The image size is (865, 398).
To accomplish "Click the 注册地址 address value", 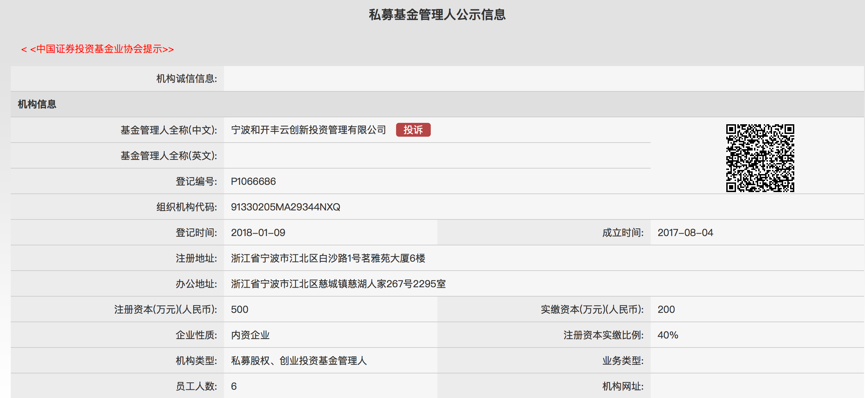I will 329,258.
